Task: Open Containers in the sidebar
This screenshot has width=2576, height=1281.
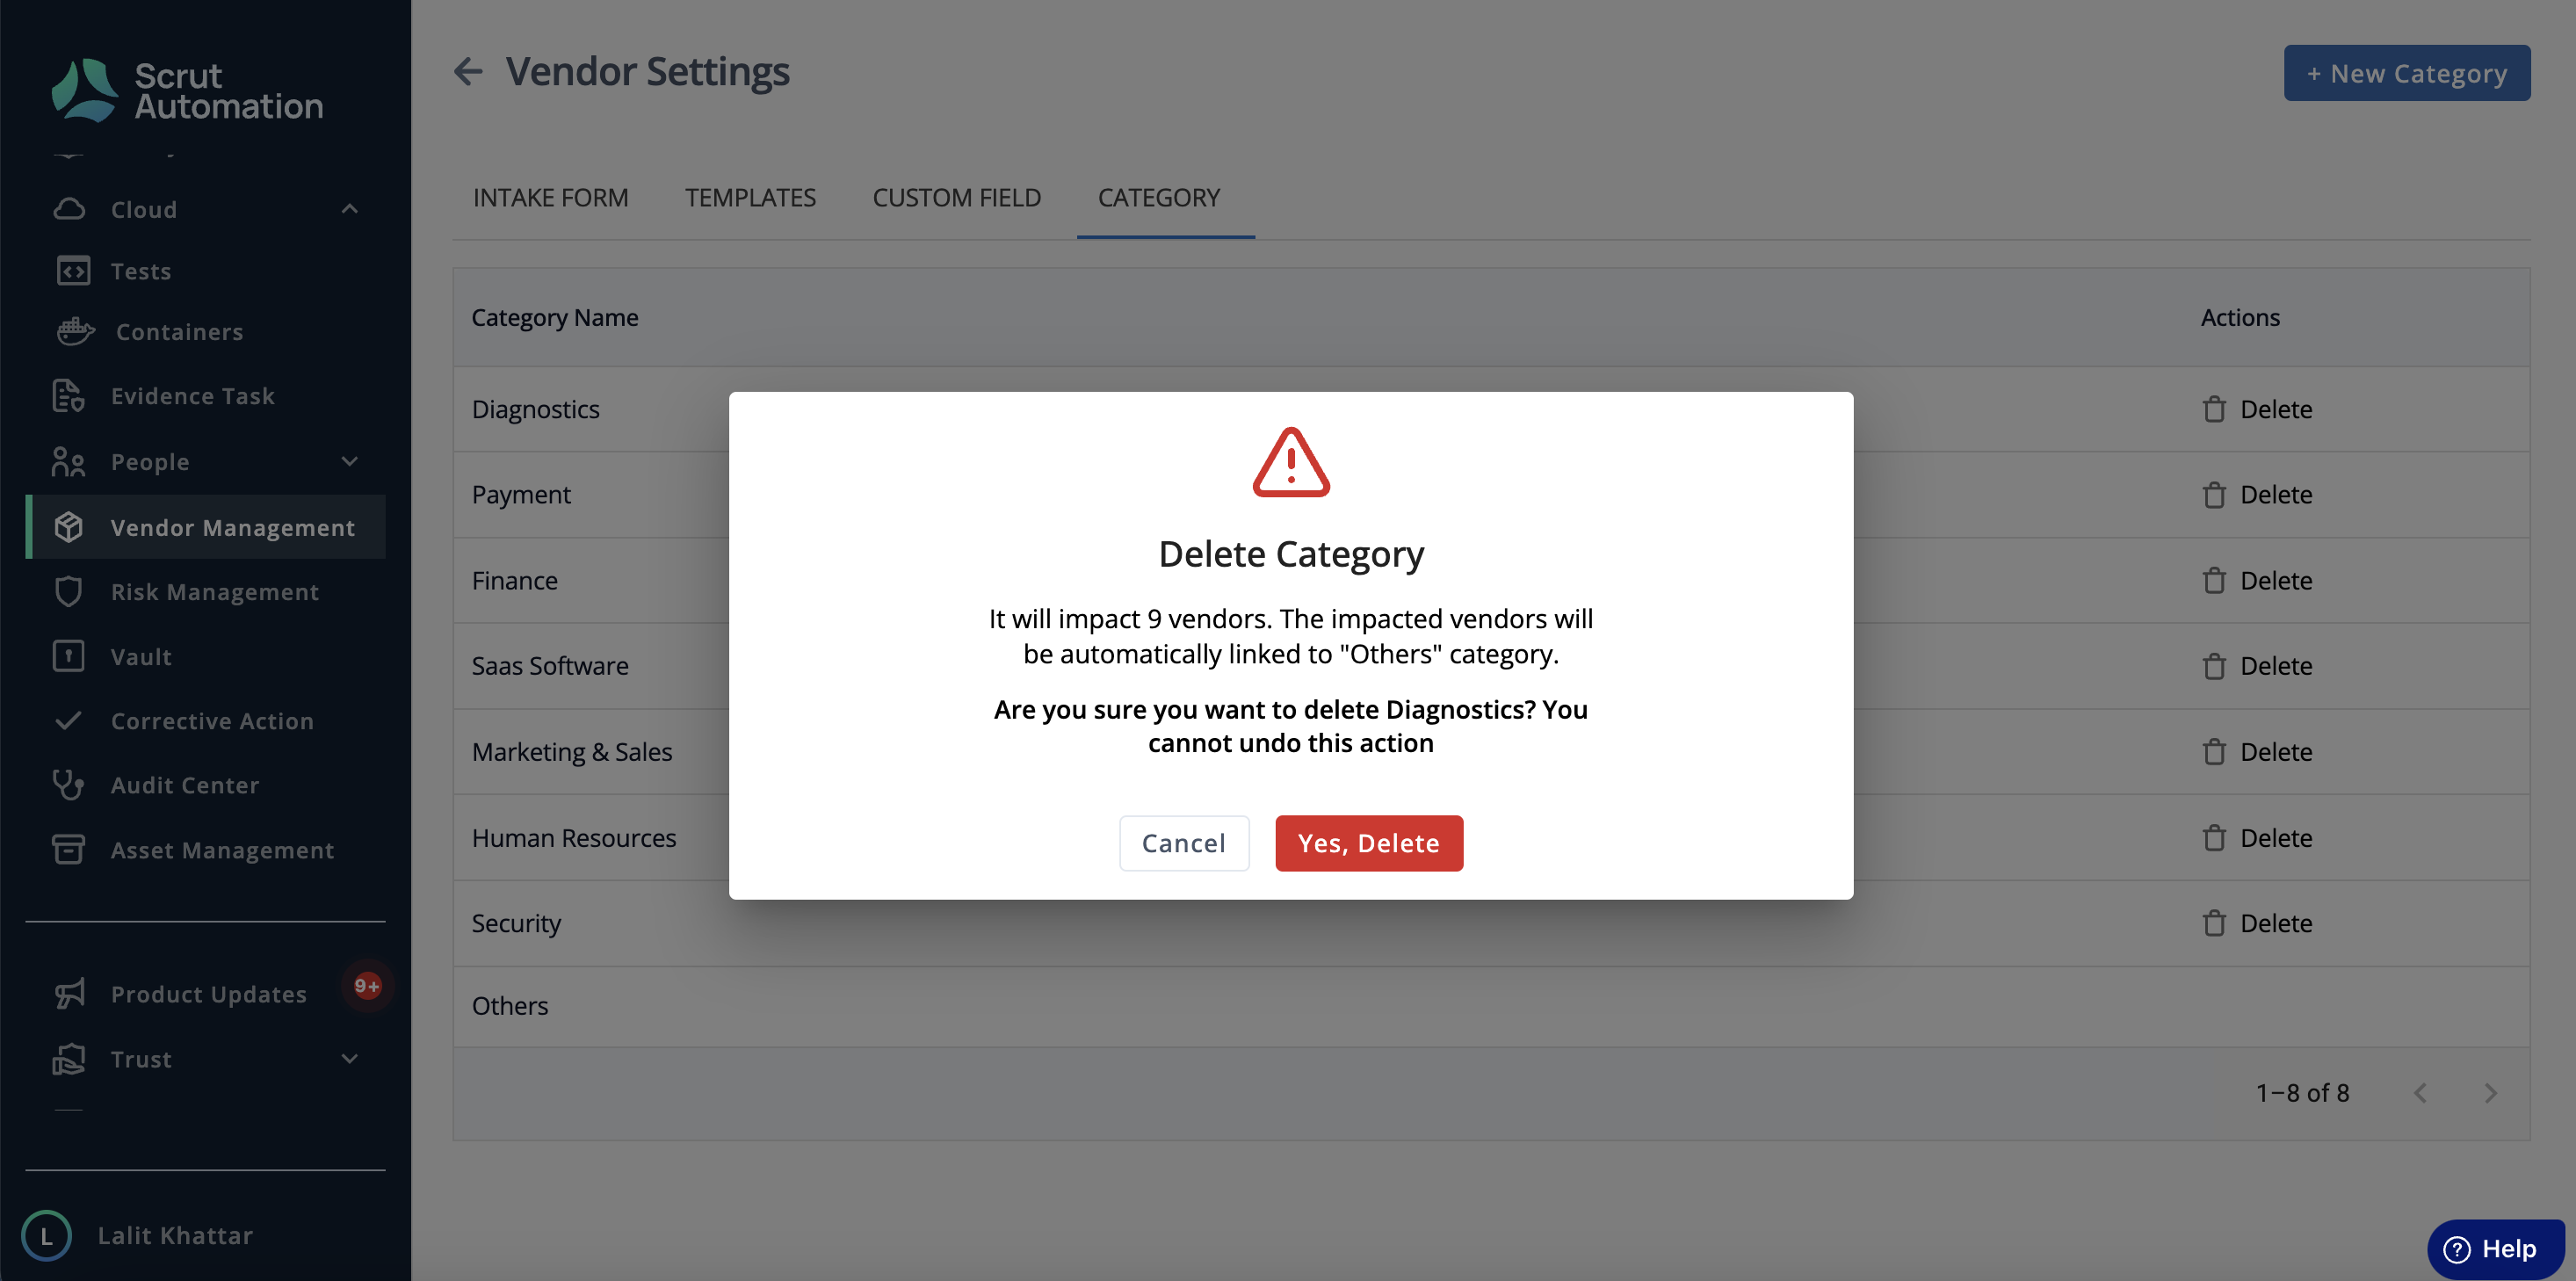Action: point(180,331)
